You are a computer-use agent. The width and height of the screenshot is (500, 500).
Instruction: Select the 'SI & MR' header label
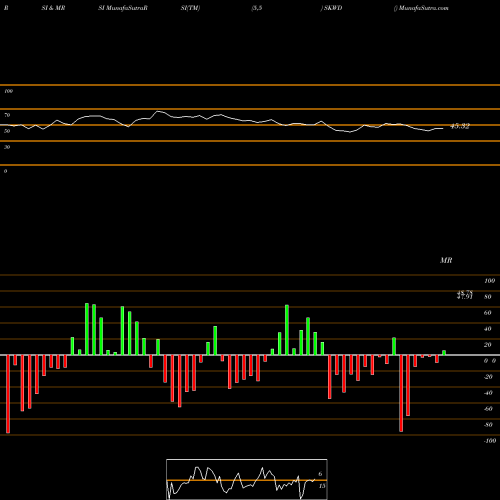pos(53,8)
